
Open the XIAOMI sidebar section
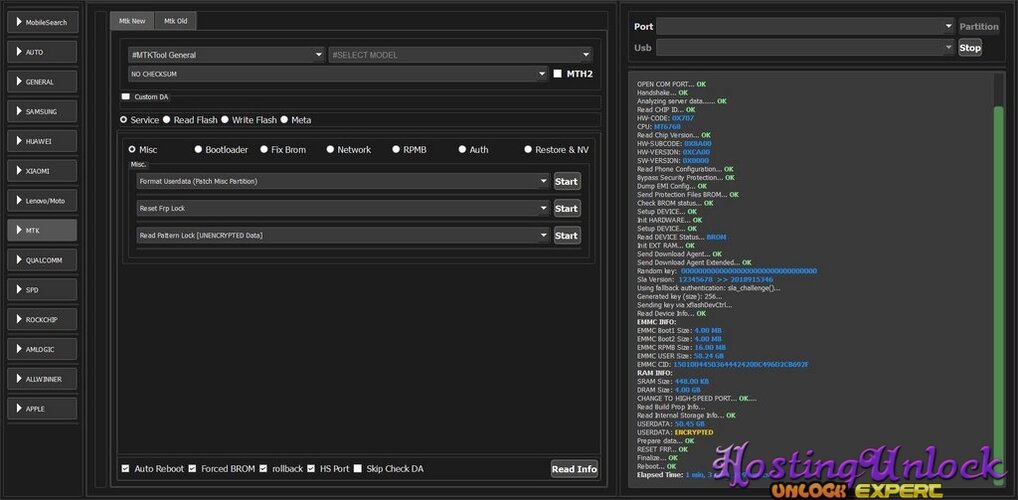click(x=42, y=171)
